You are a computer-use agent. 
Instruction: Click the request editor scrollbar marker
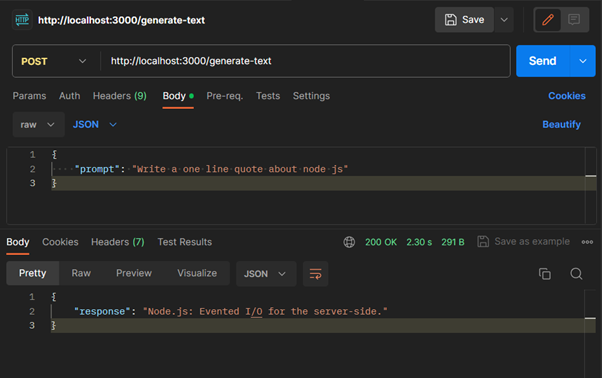click(590, 176)
